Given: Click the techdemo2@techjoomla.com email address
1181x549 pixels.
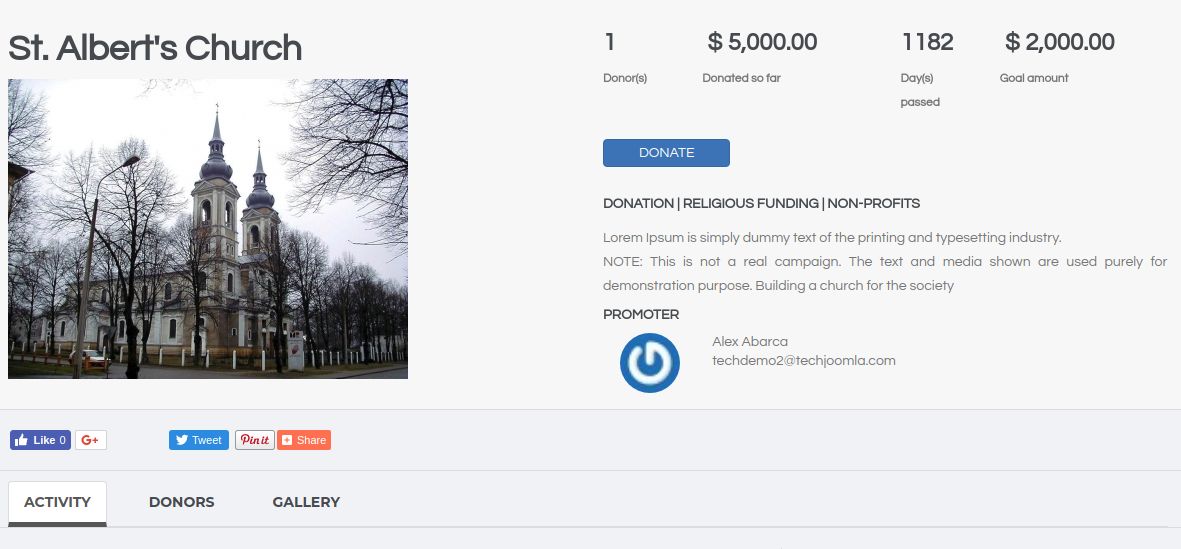Looking at the screenshot, I should click(804, 361).
